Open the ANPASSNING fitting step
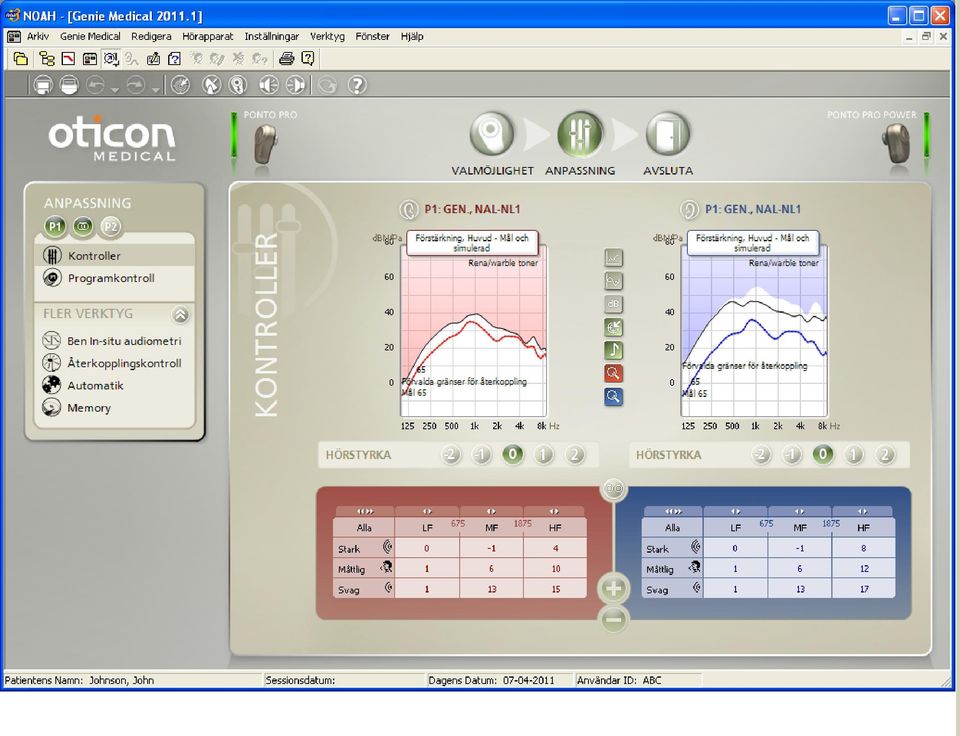This screenshot has height=736, width=960. pos(579,133)
